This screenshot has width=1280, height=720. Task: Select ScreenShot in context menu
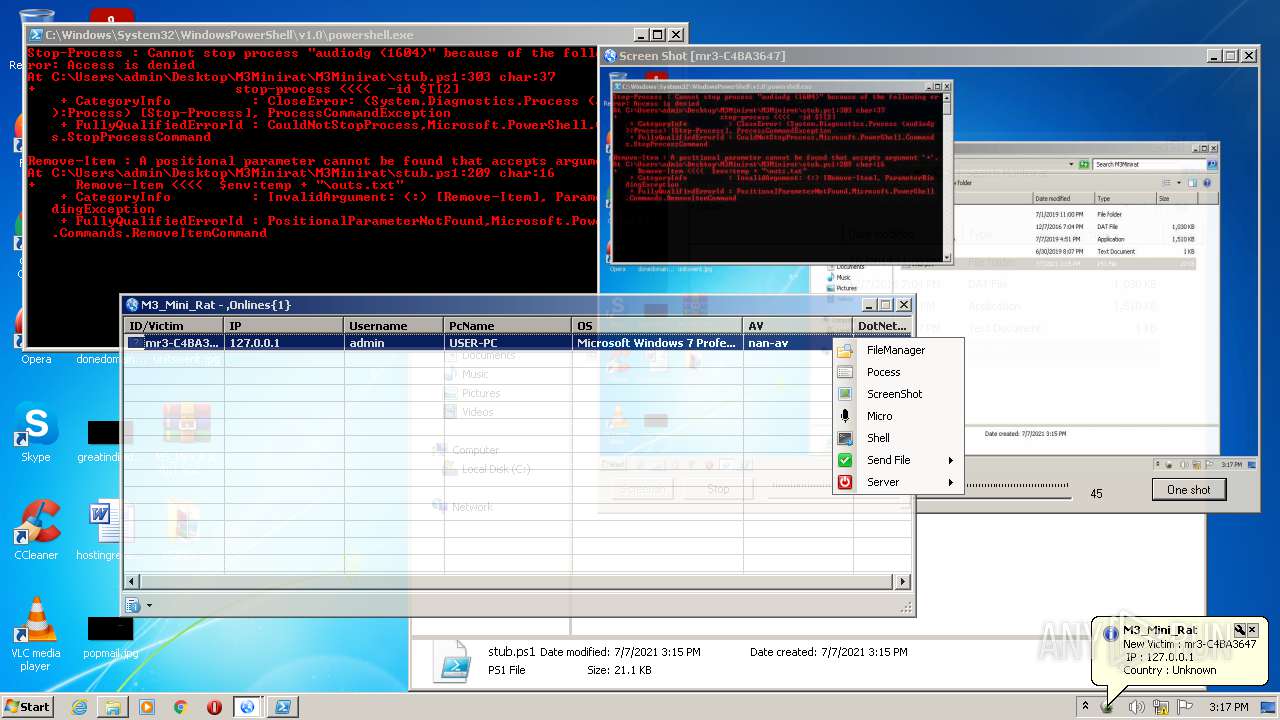[897, 394]
